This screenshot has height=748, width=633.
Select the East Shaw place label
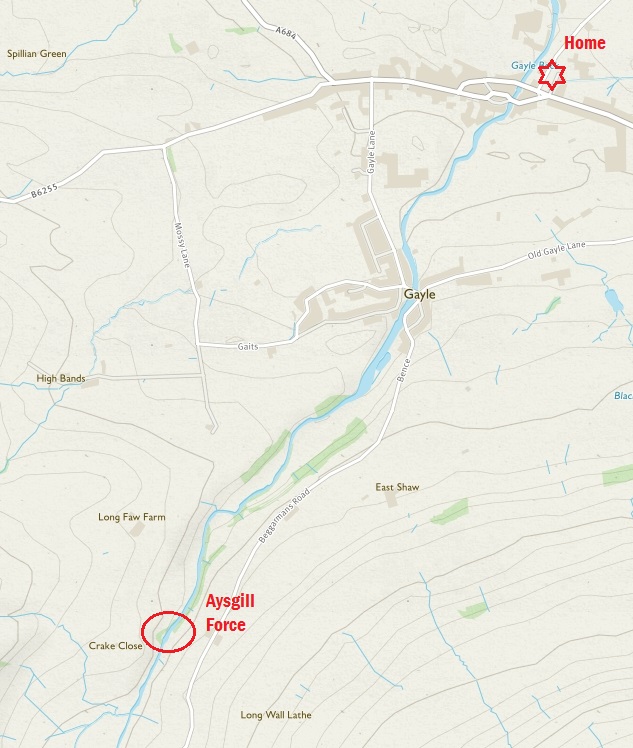pyautogui.click(x=397, y=487)
